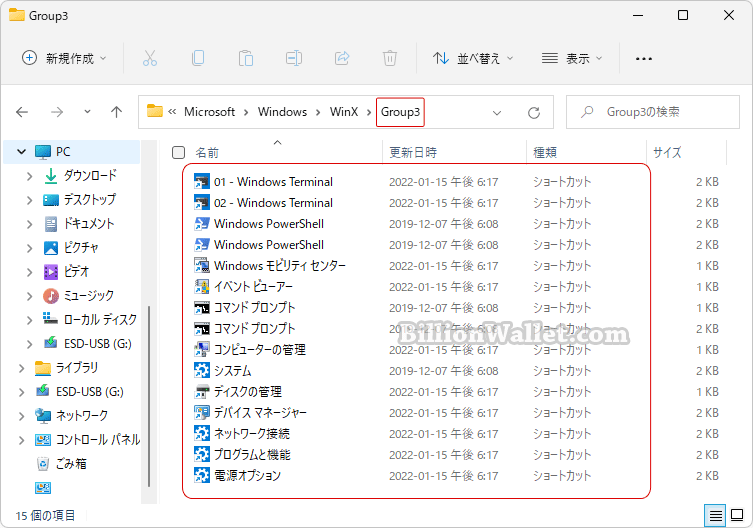Click the Windows breadcrumb segment

tap(282, 112)
